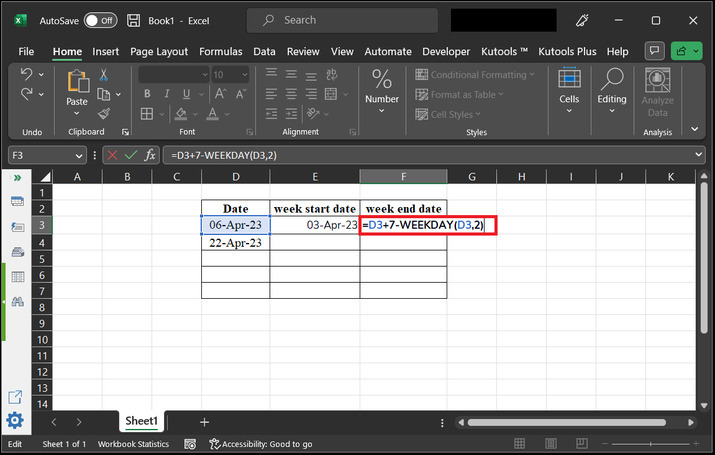Confirm formula entry with checkmark
This screenshot has width=715, height=455.
131,155
